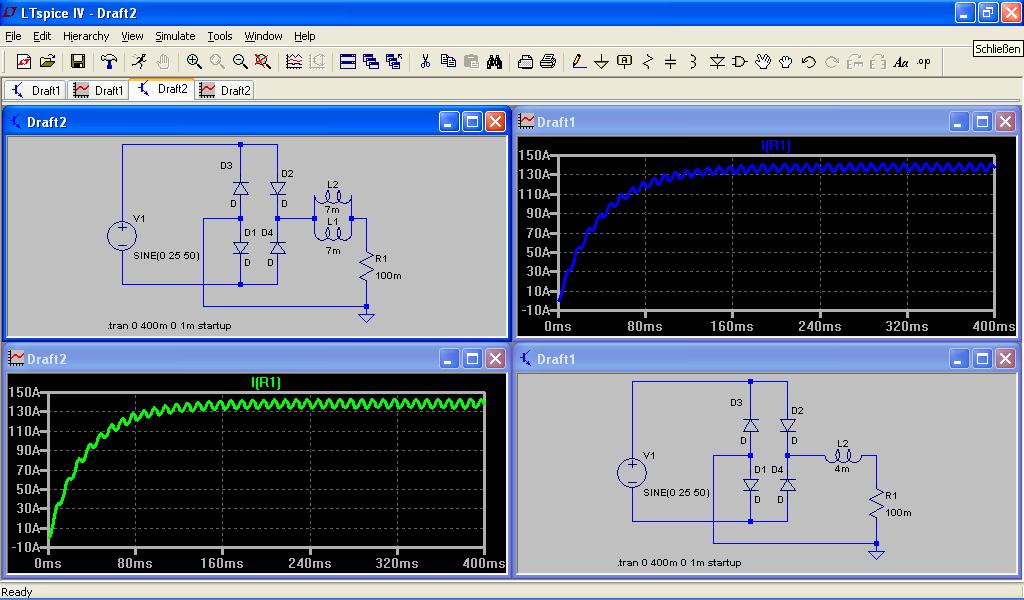
Task: Click the Print icon in toolbar
Action: pos(548,62)
